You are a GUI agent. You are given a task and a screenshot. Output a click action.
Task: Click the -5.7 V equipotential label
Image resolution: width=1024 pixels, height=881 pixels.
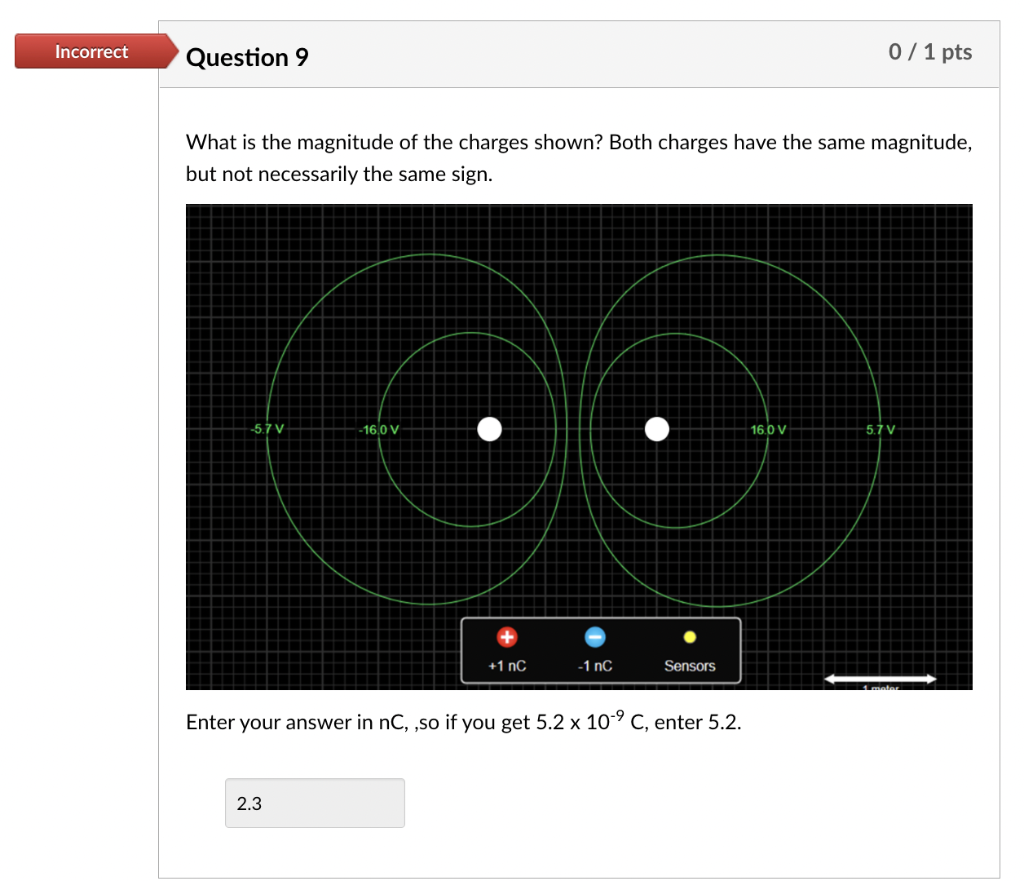click(x=267, y=429)
